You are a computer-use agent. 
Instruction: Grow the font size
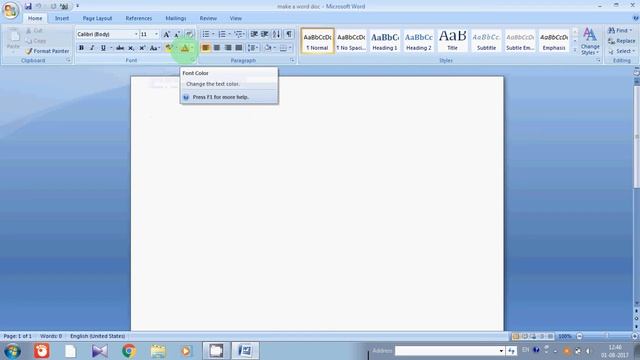click(167, 34)
